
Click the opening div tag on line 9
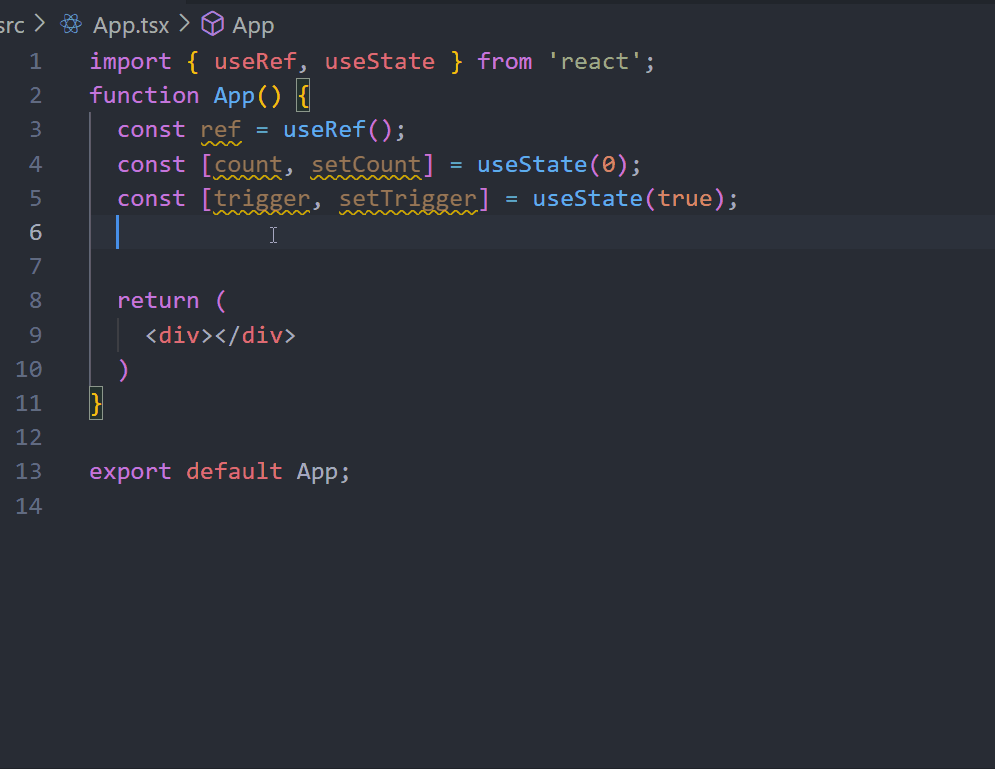[x=179, y=335]
